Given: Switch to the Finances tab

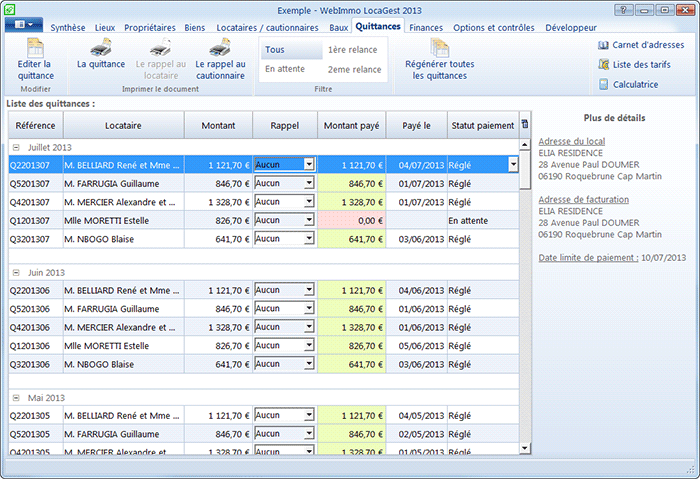Looking at the screenshot, I should [x=426, y=27].
